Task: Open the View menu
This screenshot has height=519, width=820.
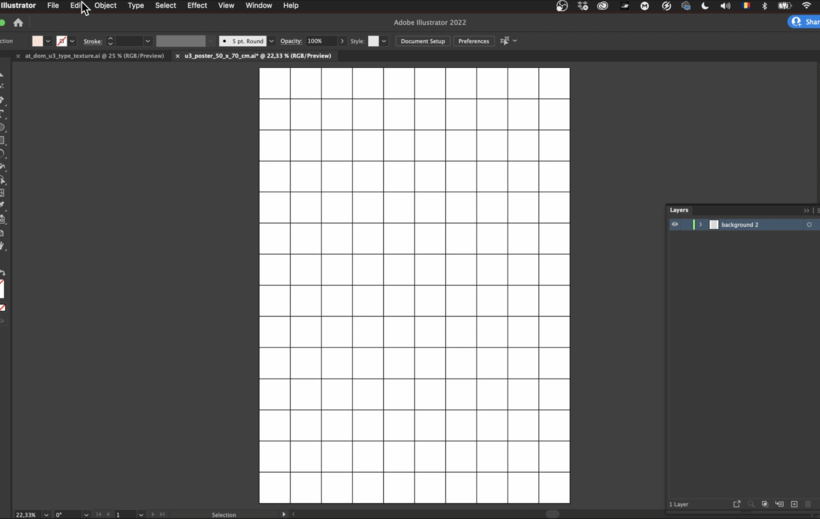Action: 226,6
